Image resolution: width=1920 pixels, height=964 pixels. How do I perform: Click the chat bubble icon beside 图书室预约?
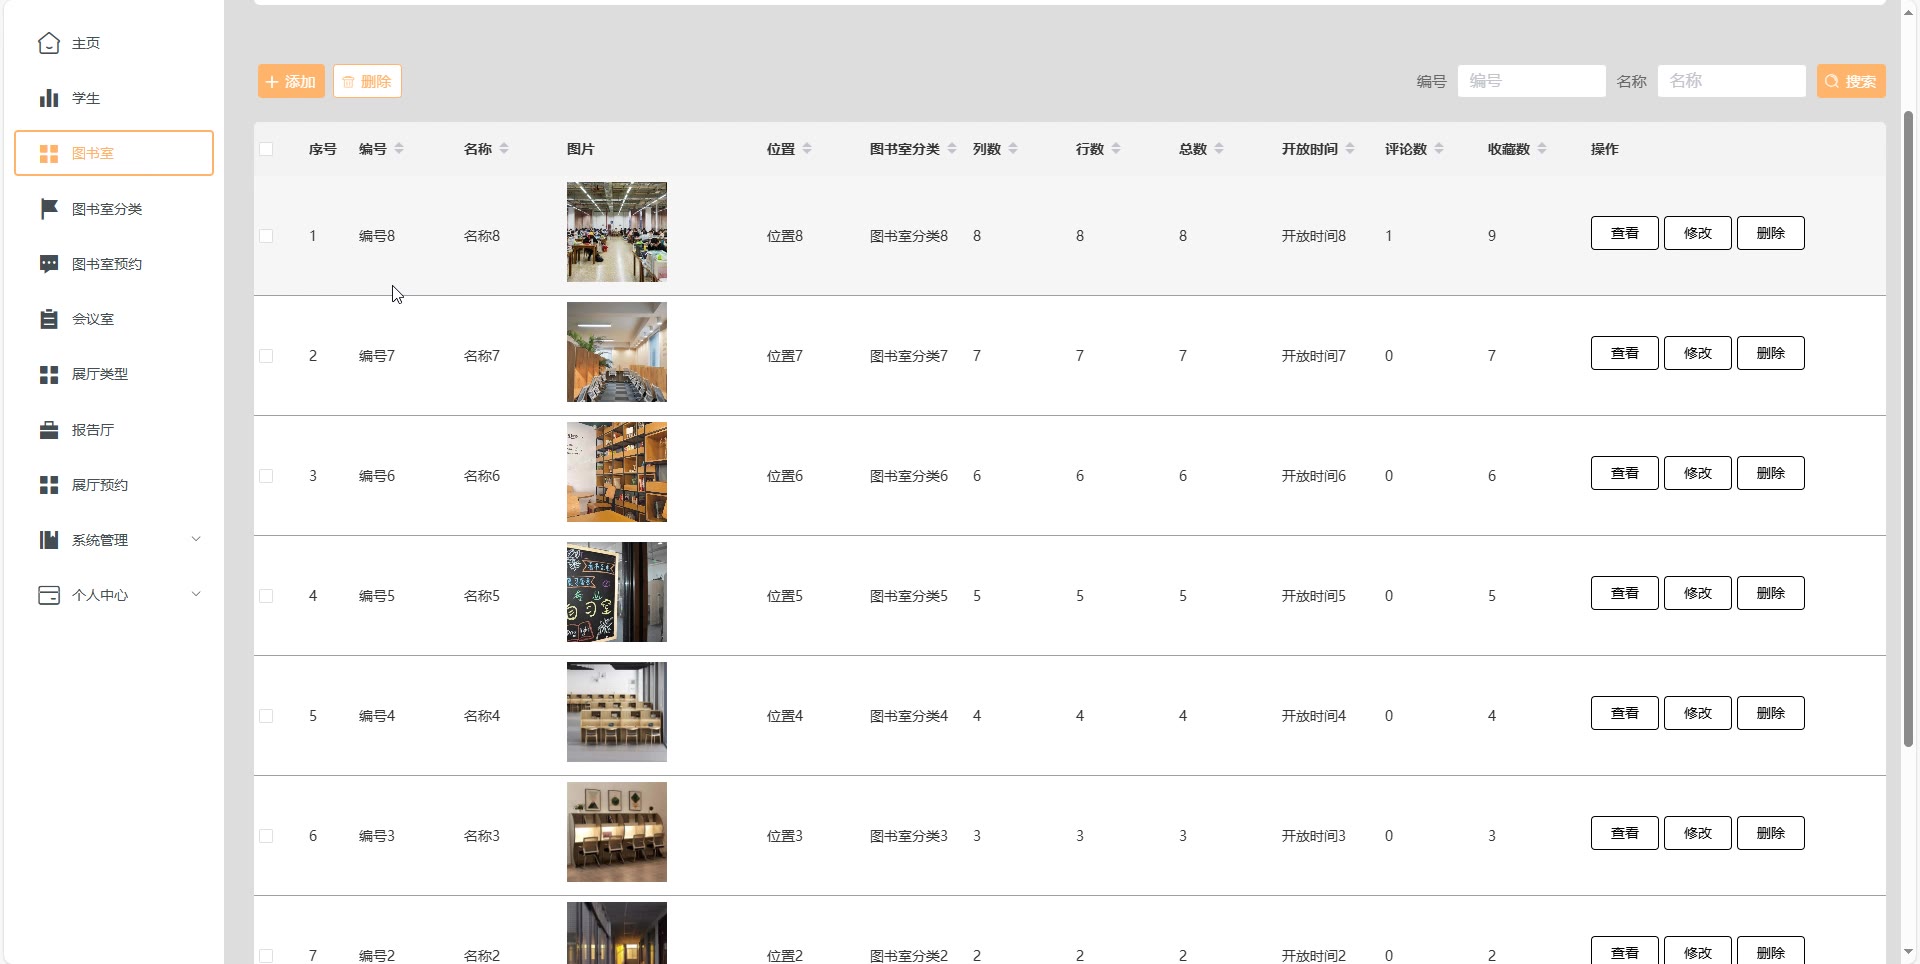[48, 264]
